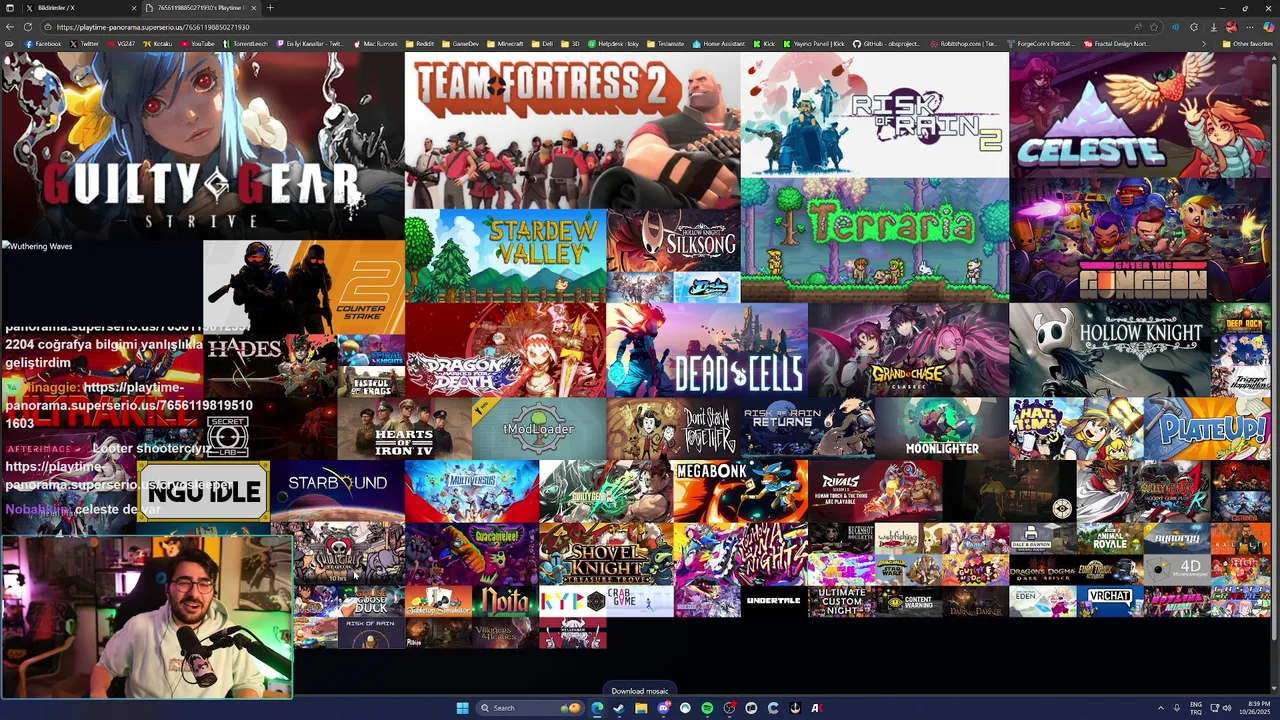Select the Celeste game tile
The width and height of the screenshot is (1280, 720).
click(1140, 115)
